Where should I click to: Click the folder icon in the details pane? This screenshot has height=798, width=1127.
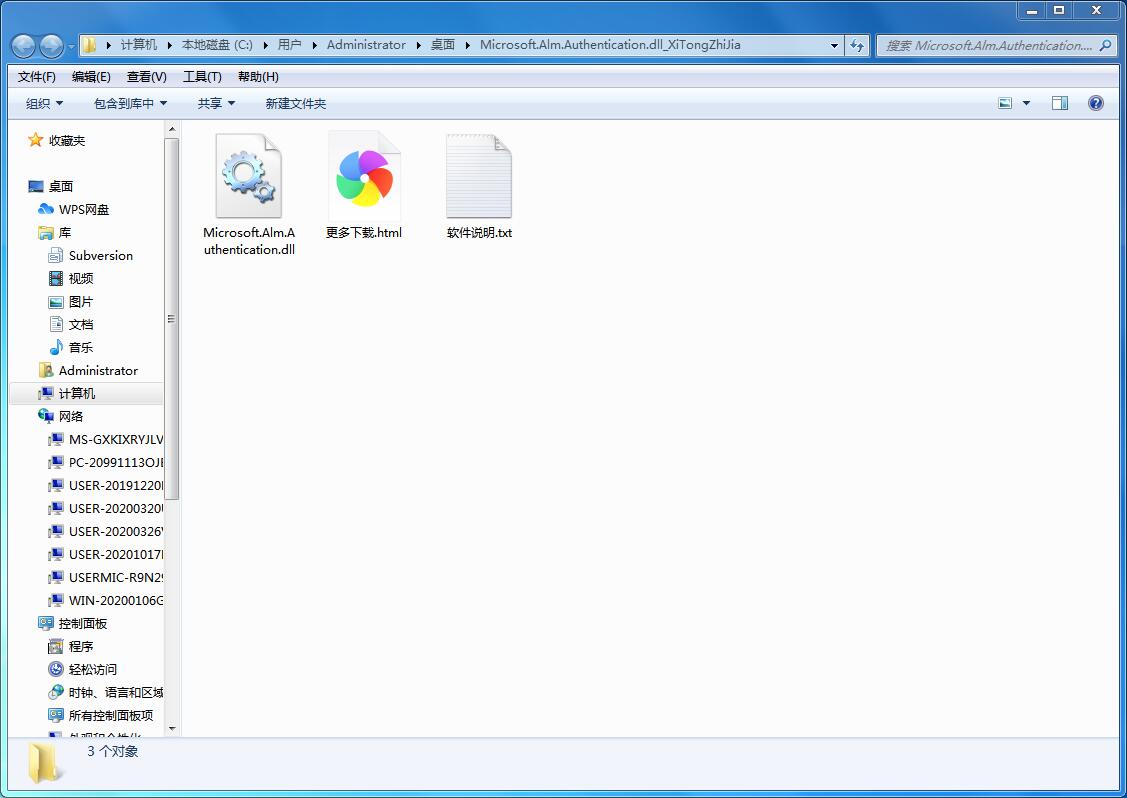tap(43, 763)
